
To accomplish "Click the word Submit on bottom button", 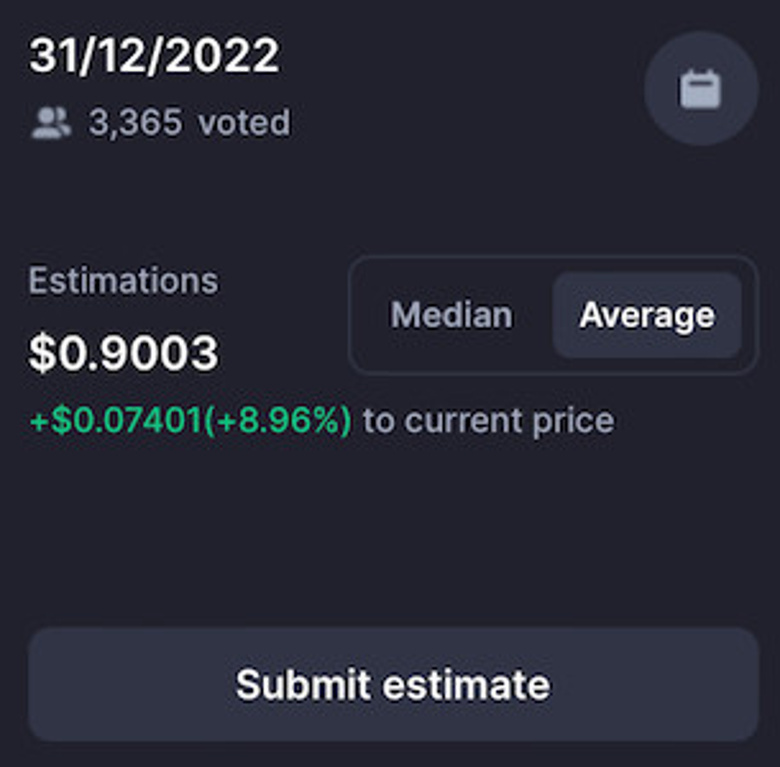I will pos(303,685).
